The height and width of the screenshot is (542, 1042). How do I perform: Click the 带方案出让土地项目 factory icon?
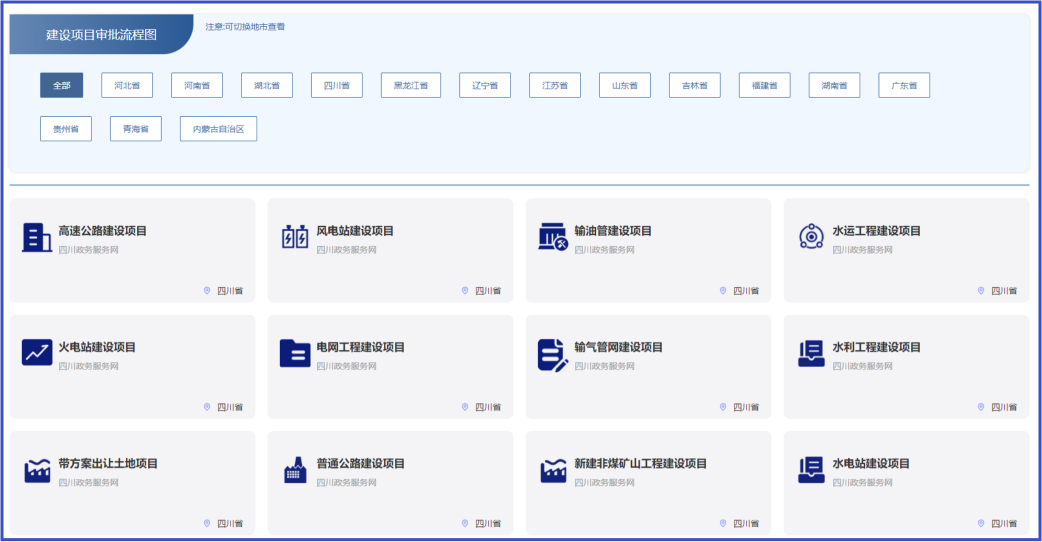(37, 470)
